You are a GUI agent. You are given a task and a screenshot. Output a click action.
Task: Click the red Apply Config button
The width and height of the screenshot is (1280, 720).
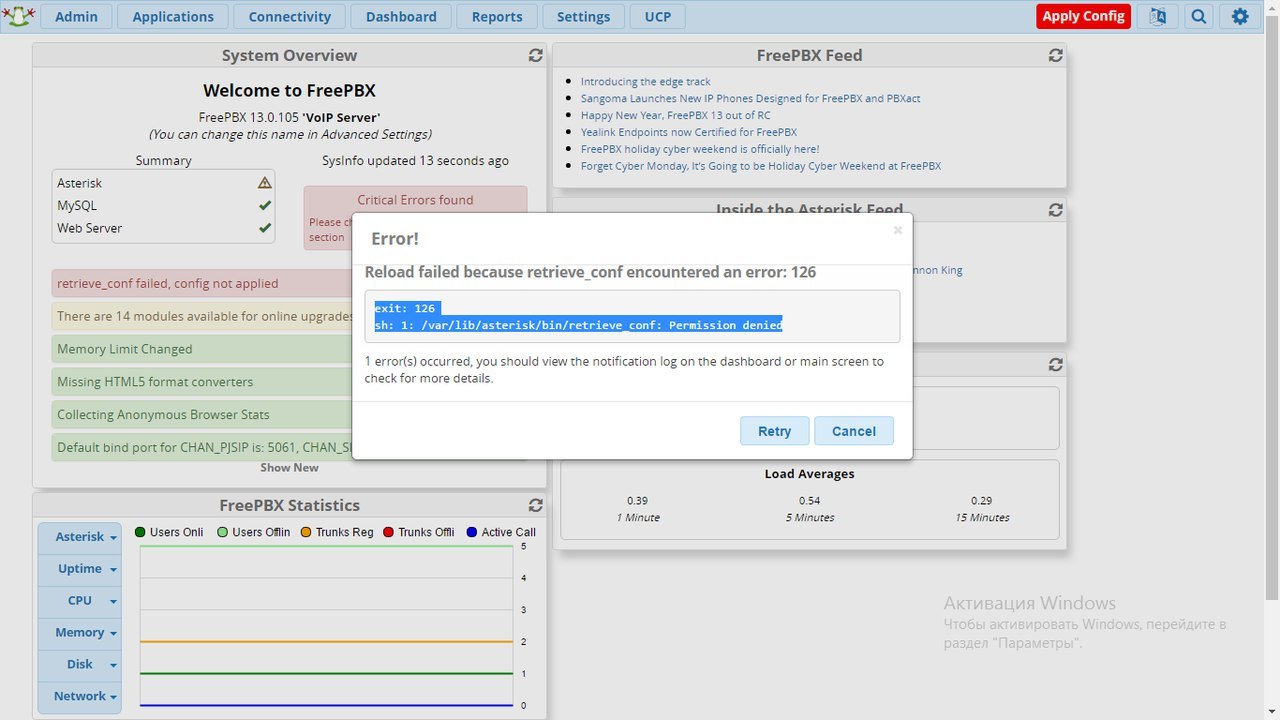(1083, 16)
